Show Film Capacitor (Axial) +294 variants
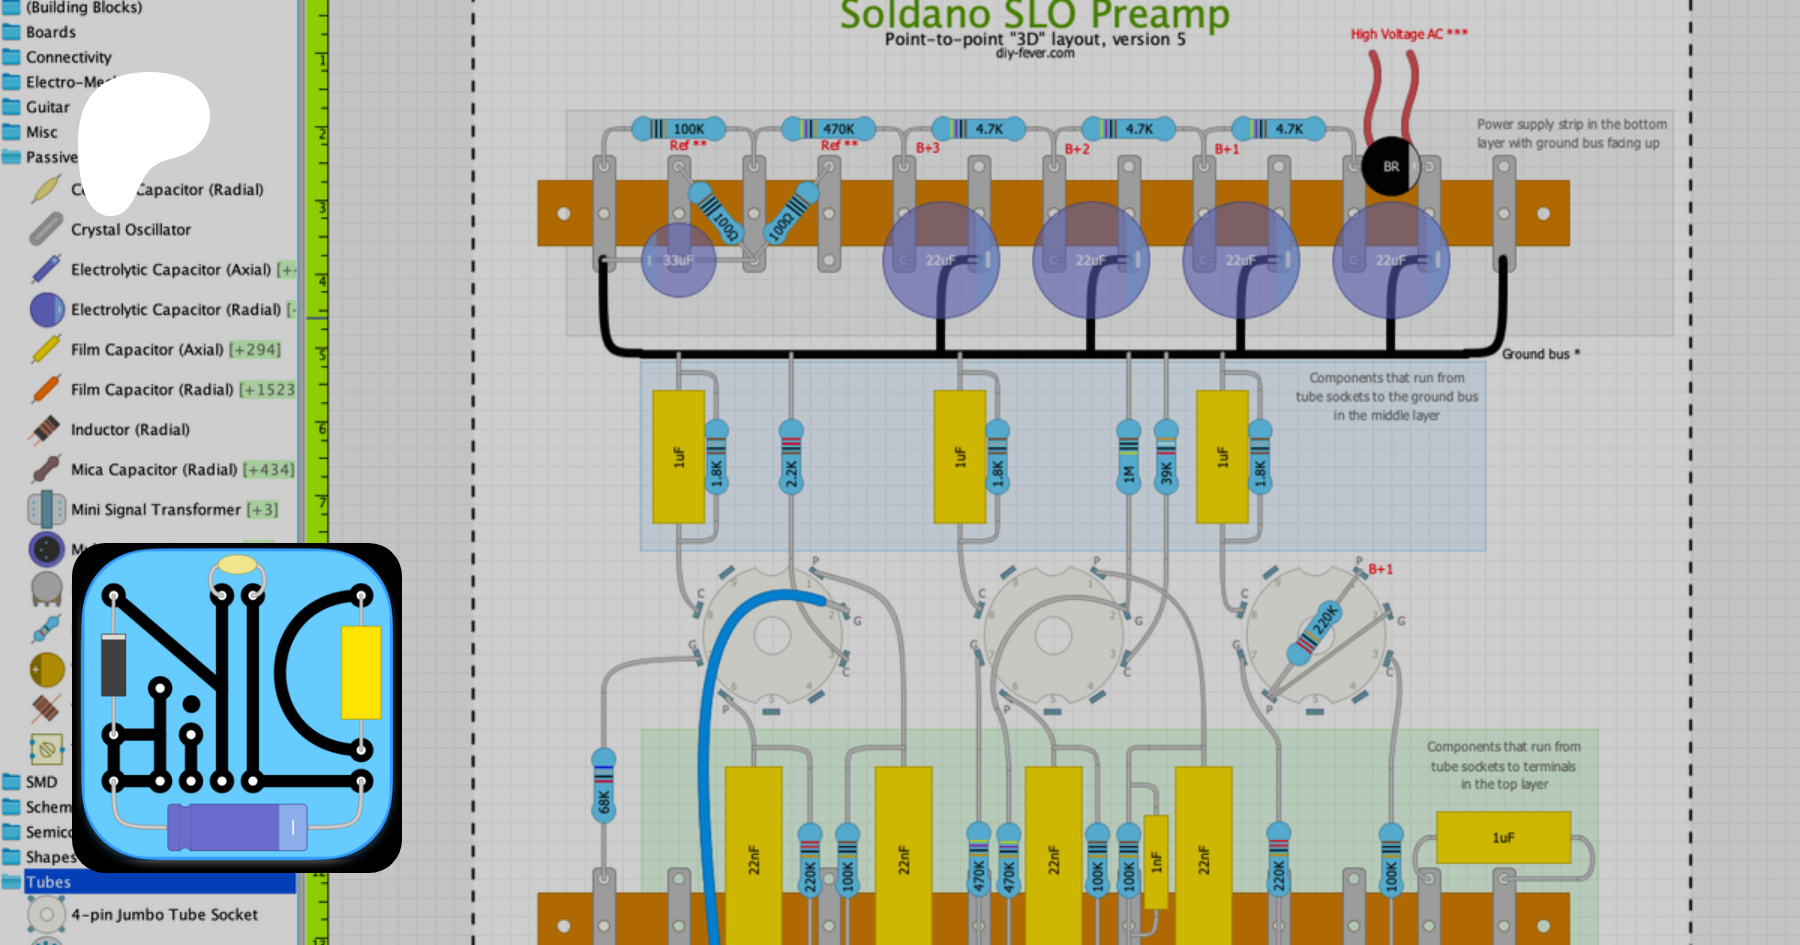 click(x=255, y=350)
